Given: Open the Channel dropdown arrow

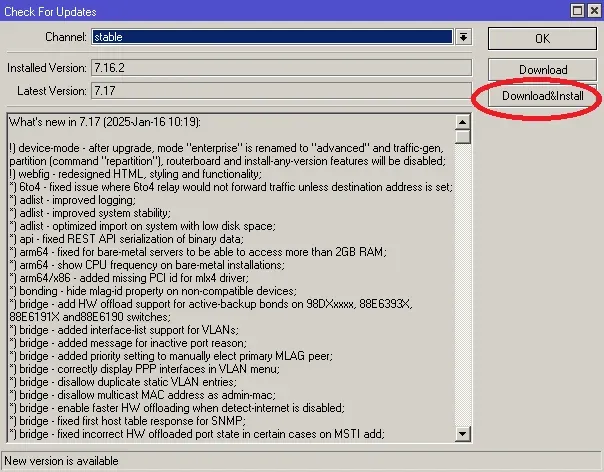Looking at the screenshot, I should [463, 37].
